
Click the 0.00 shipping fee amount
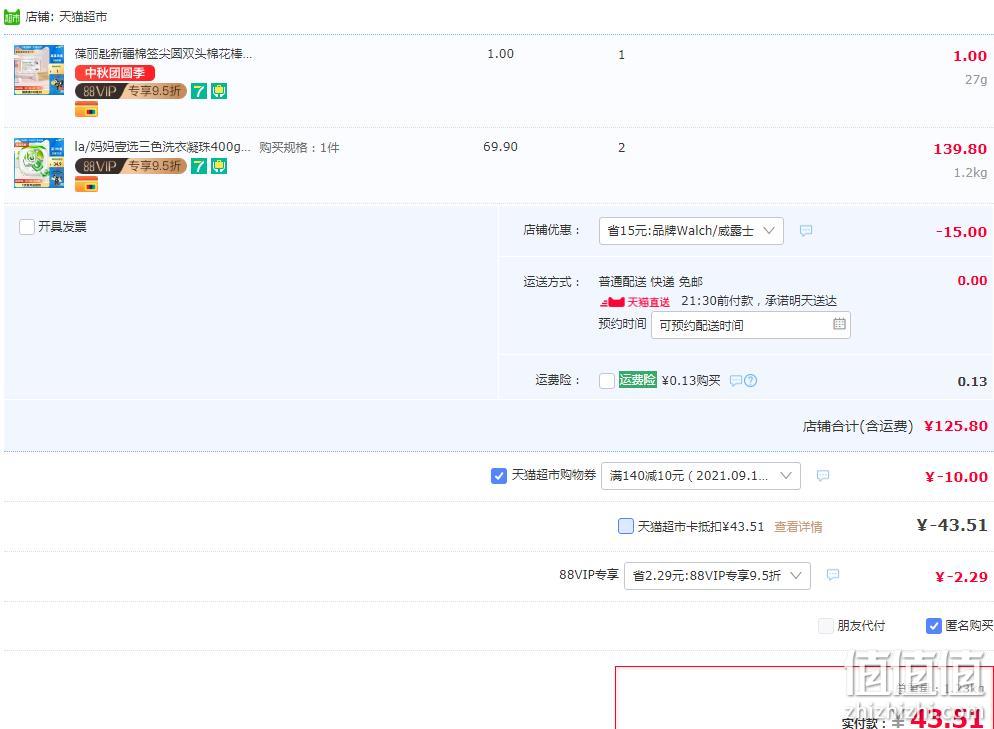pyautogui.click(x=972, y=281)
